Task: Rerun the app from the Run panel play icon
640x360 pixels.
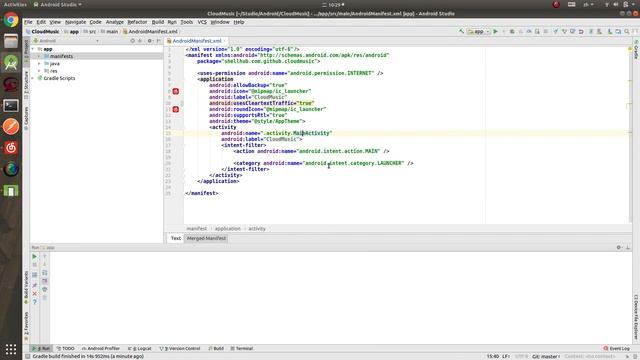Action: [35, 256]
